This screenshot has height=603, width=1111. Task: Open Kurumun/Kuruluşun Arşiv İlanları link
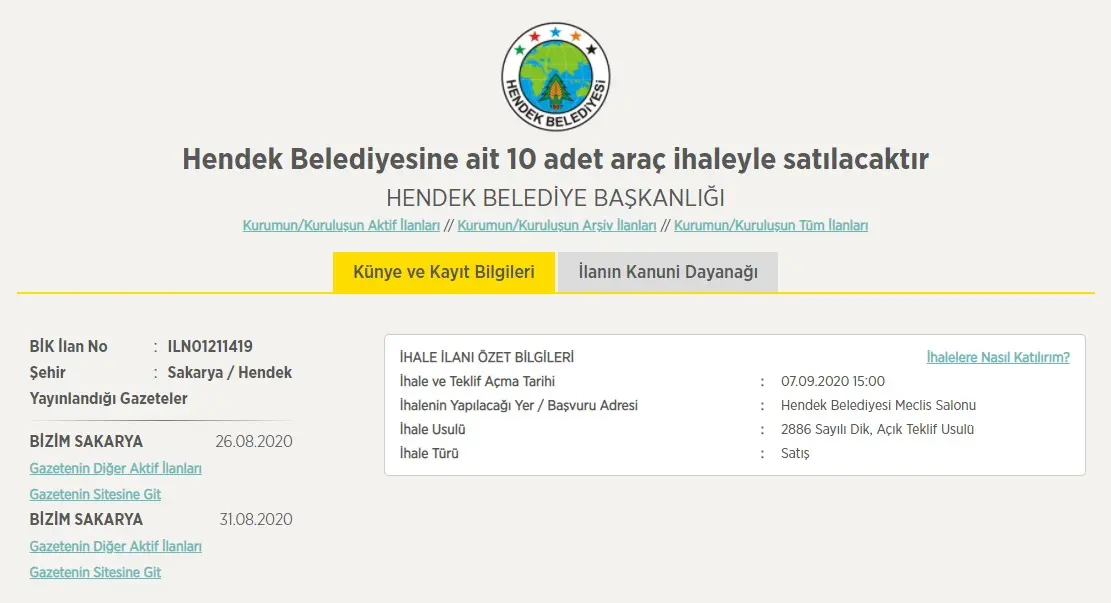[557, 225]
